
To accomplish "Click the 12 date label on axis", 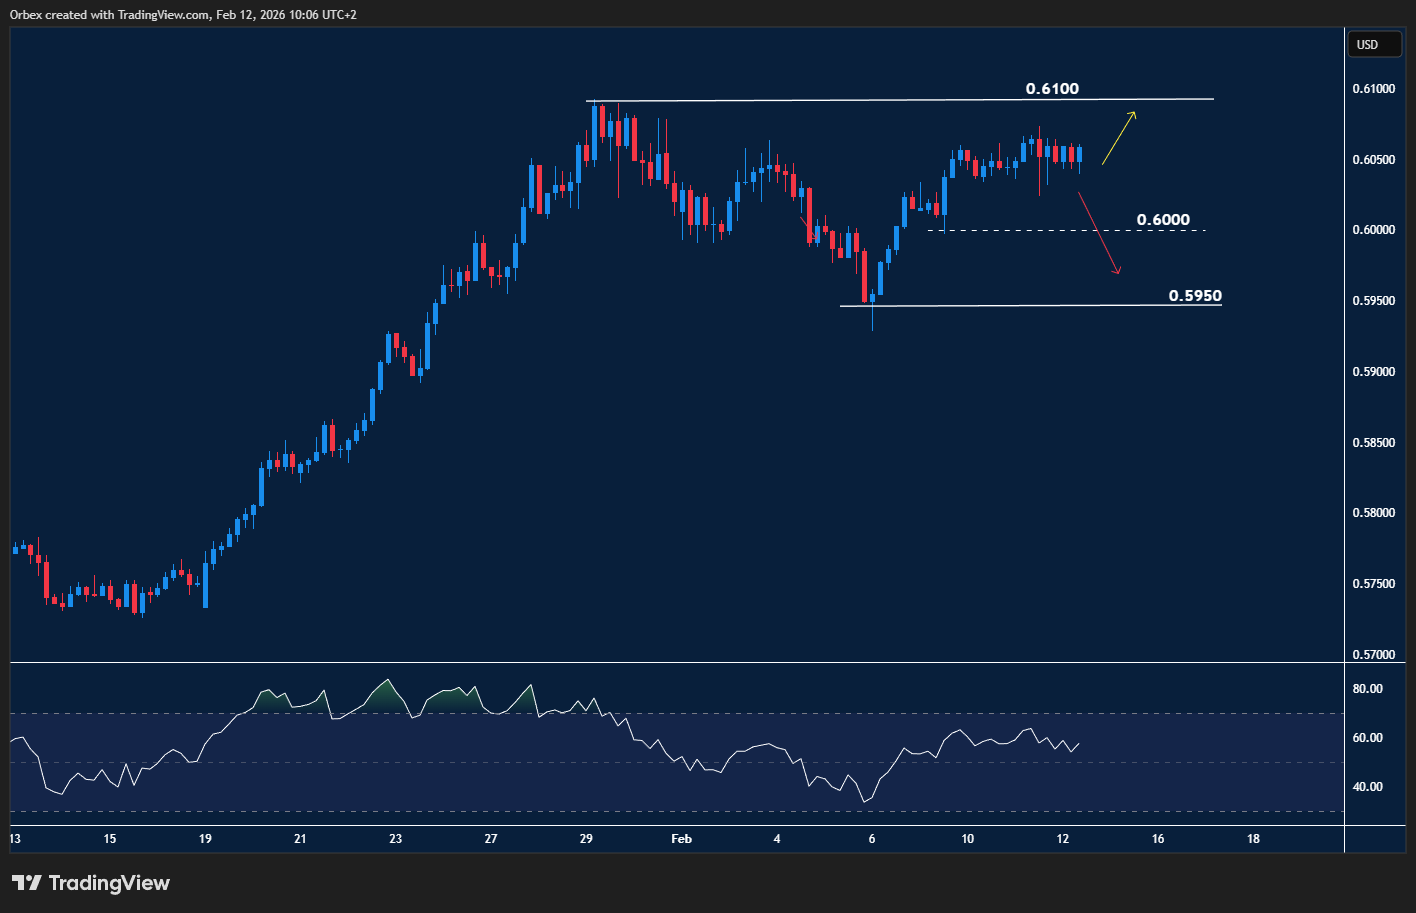I will tap(1063, 839).
